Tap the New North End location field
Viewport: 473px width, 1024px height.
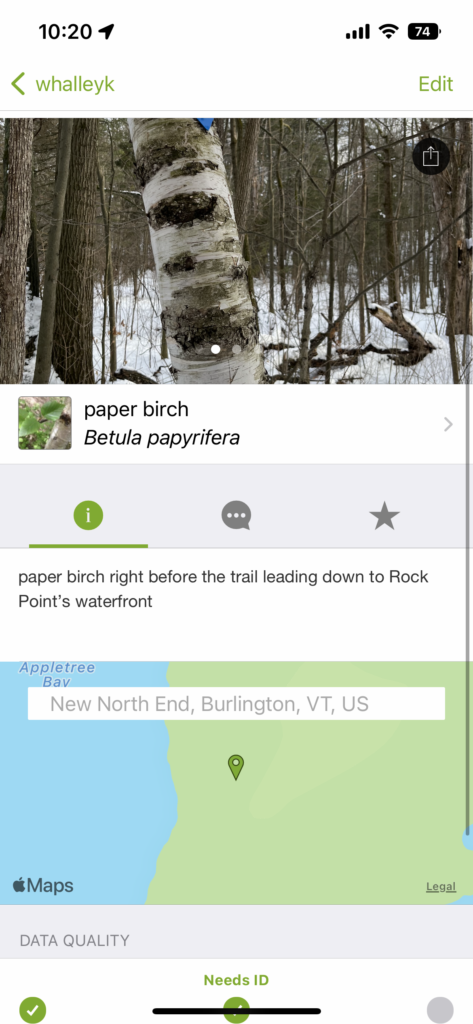(x=236, y=704)
